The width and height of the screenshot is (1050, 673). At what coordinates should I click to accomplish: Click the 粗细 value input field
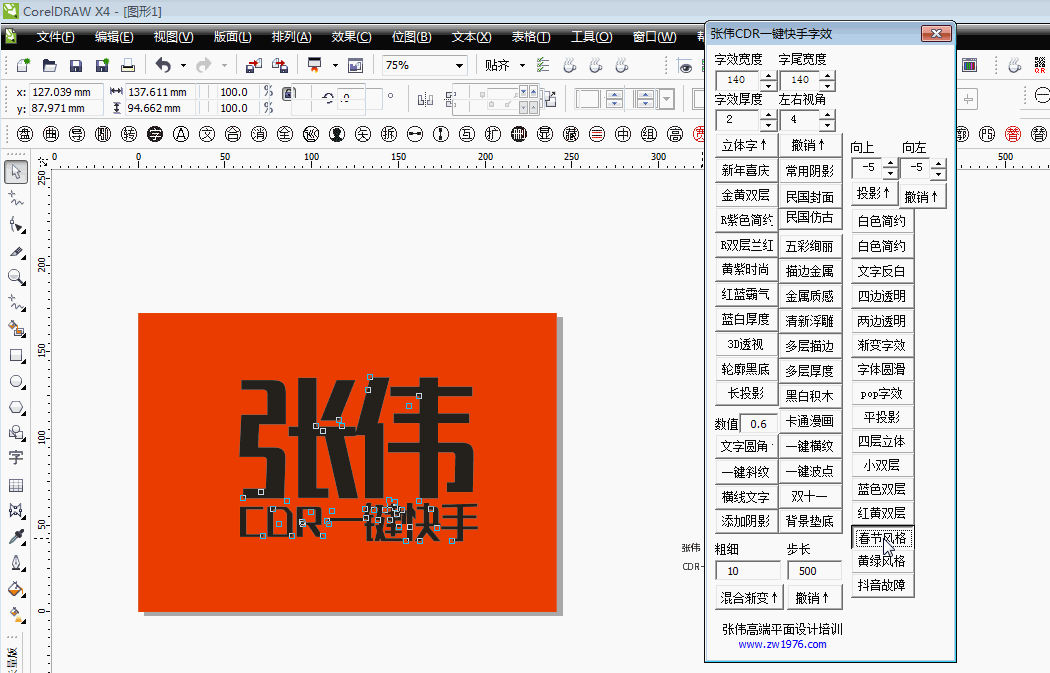(745, 570)
